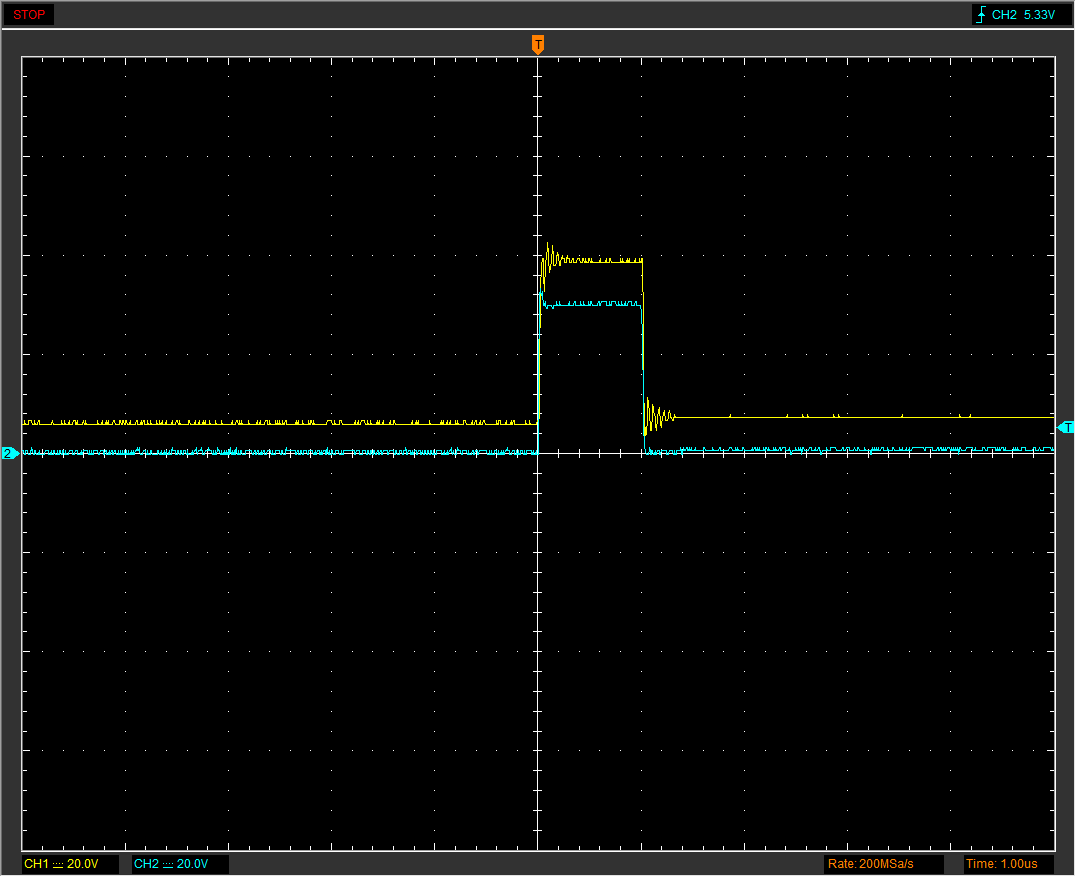Click the rising edge trigger icon
The image size is (1076, 877).
tap(981, 14)
